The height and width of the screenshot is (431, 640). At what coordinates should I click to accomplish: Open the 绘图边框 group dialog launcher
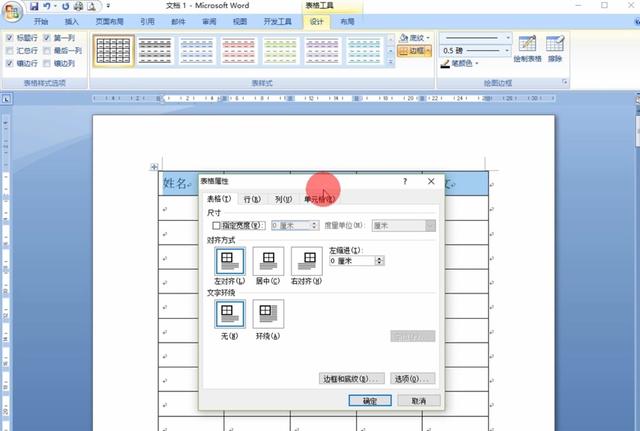(x=565, y=82)
